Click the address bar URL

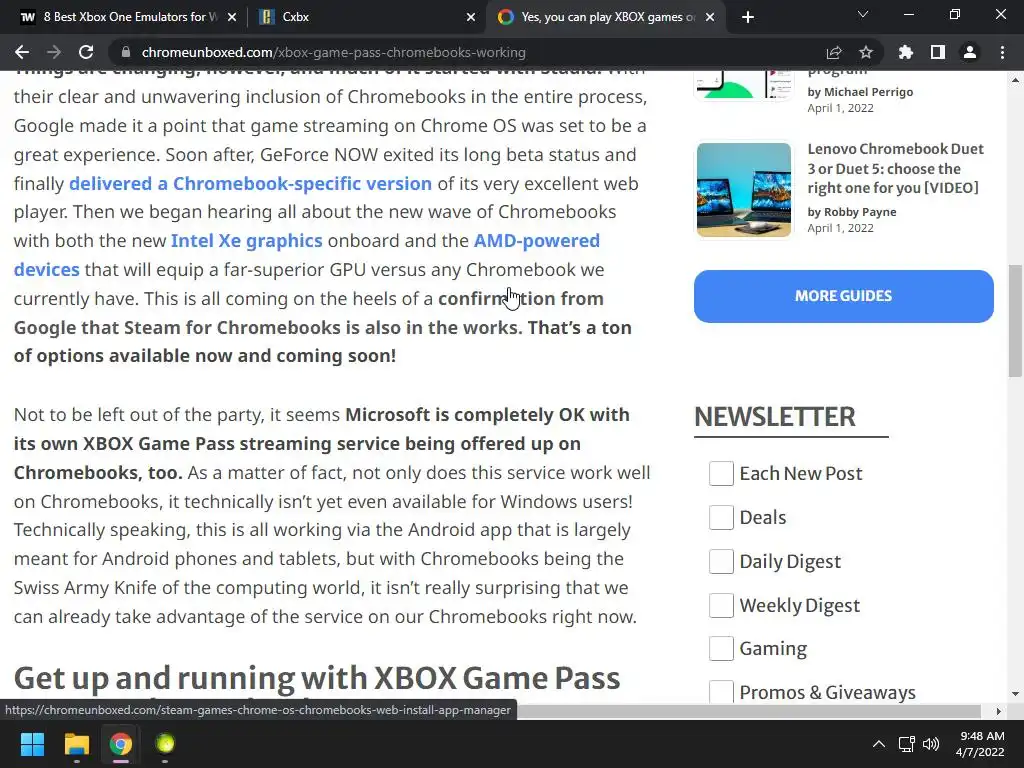point(333,52)
